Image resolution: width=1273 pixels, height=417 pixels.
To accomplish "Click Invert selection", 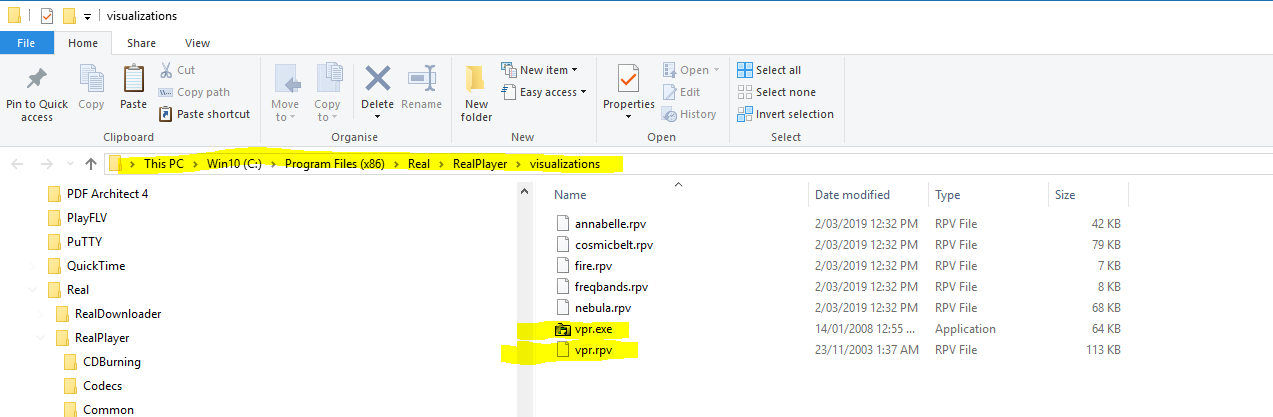I will pos(785,114).
